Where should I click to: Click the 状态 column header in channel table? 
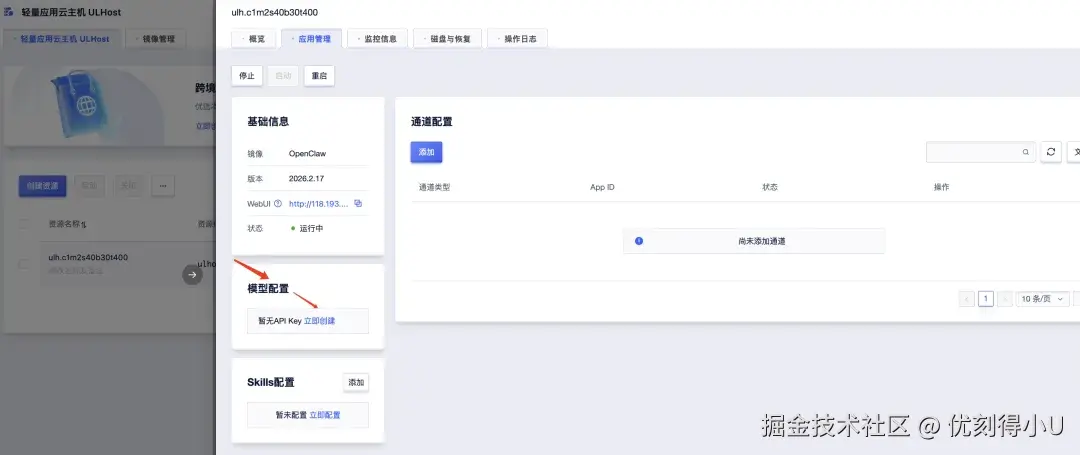[770, 187]
